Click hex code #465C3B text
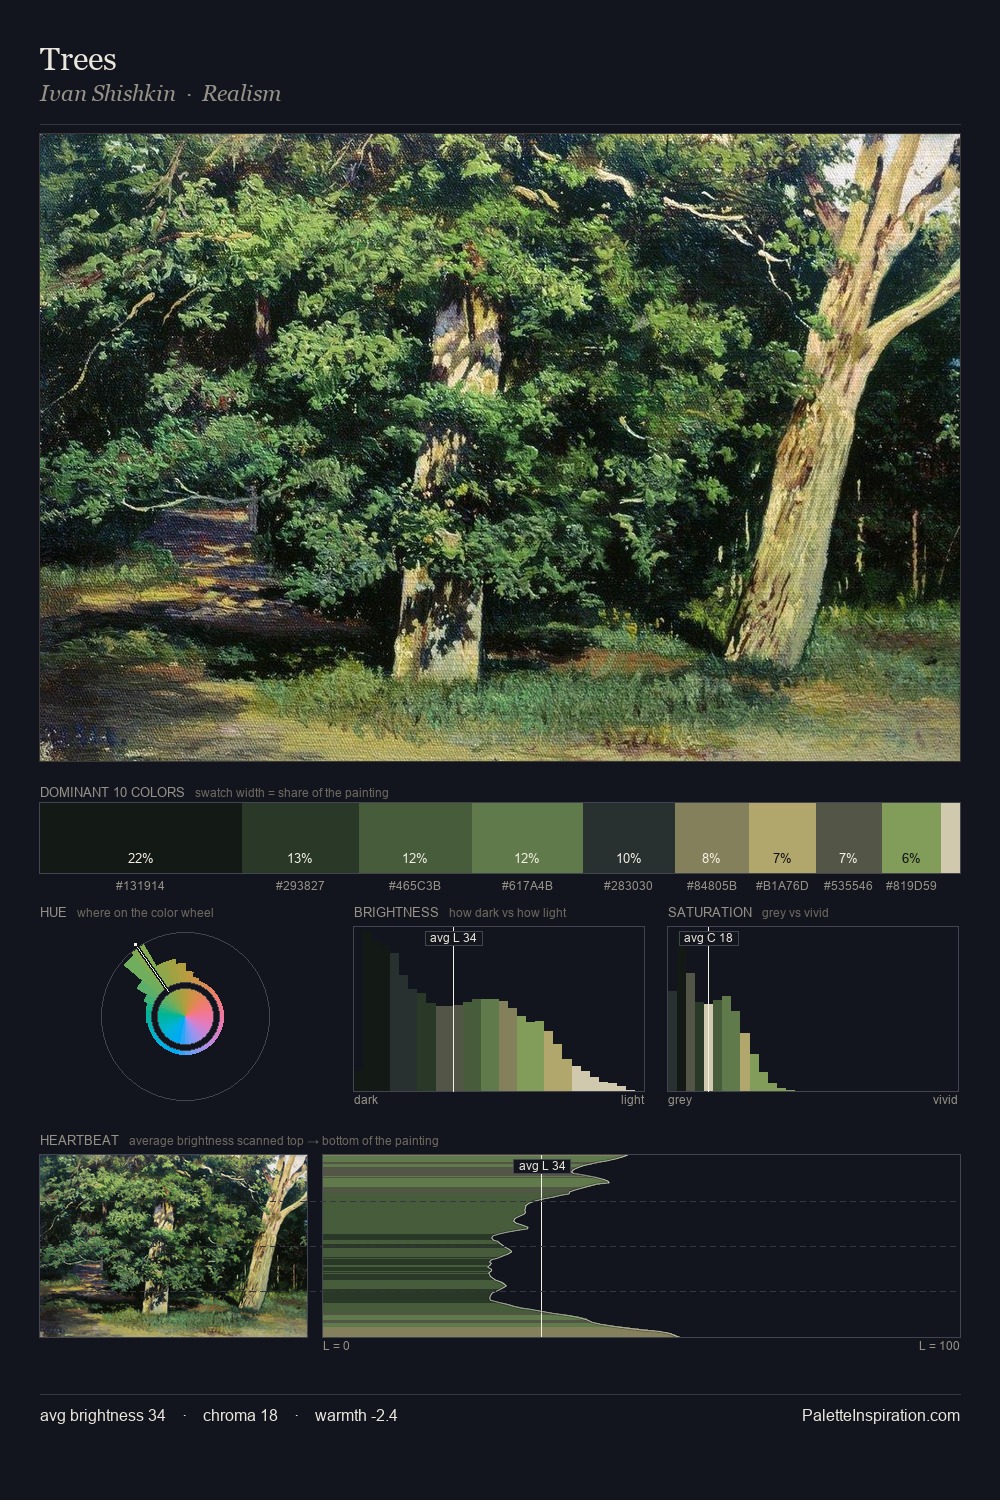 (415, 886)
